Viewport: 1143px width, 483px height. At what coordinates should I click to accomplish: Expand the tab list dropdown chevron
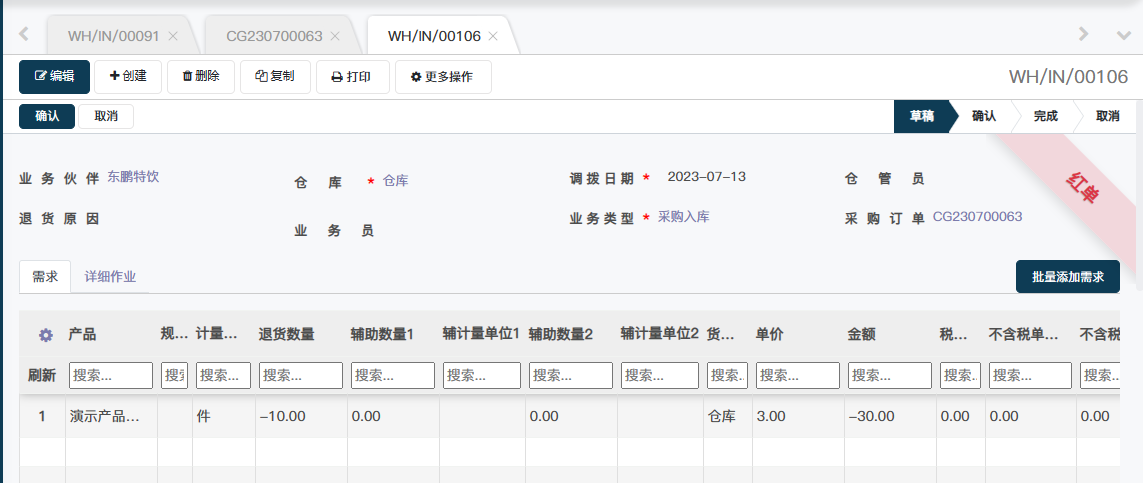click(1123, 35)
